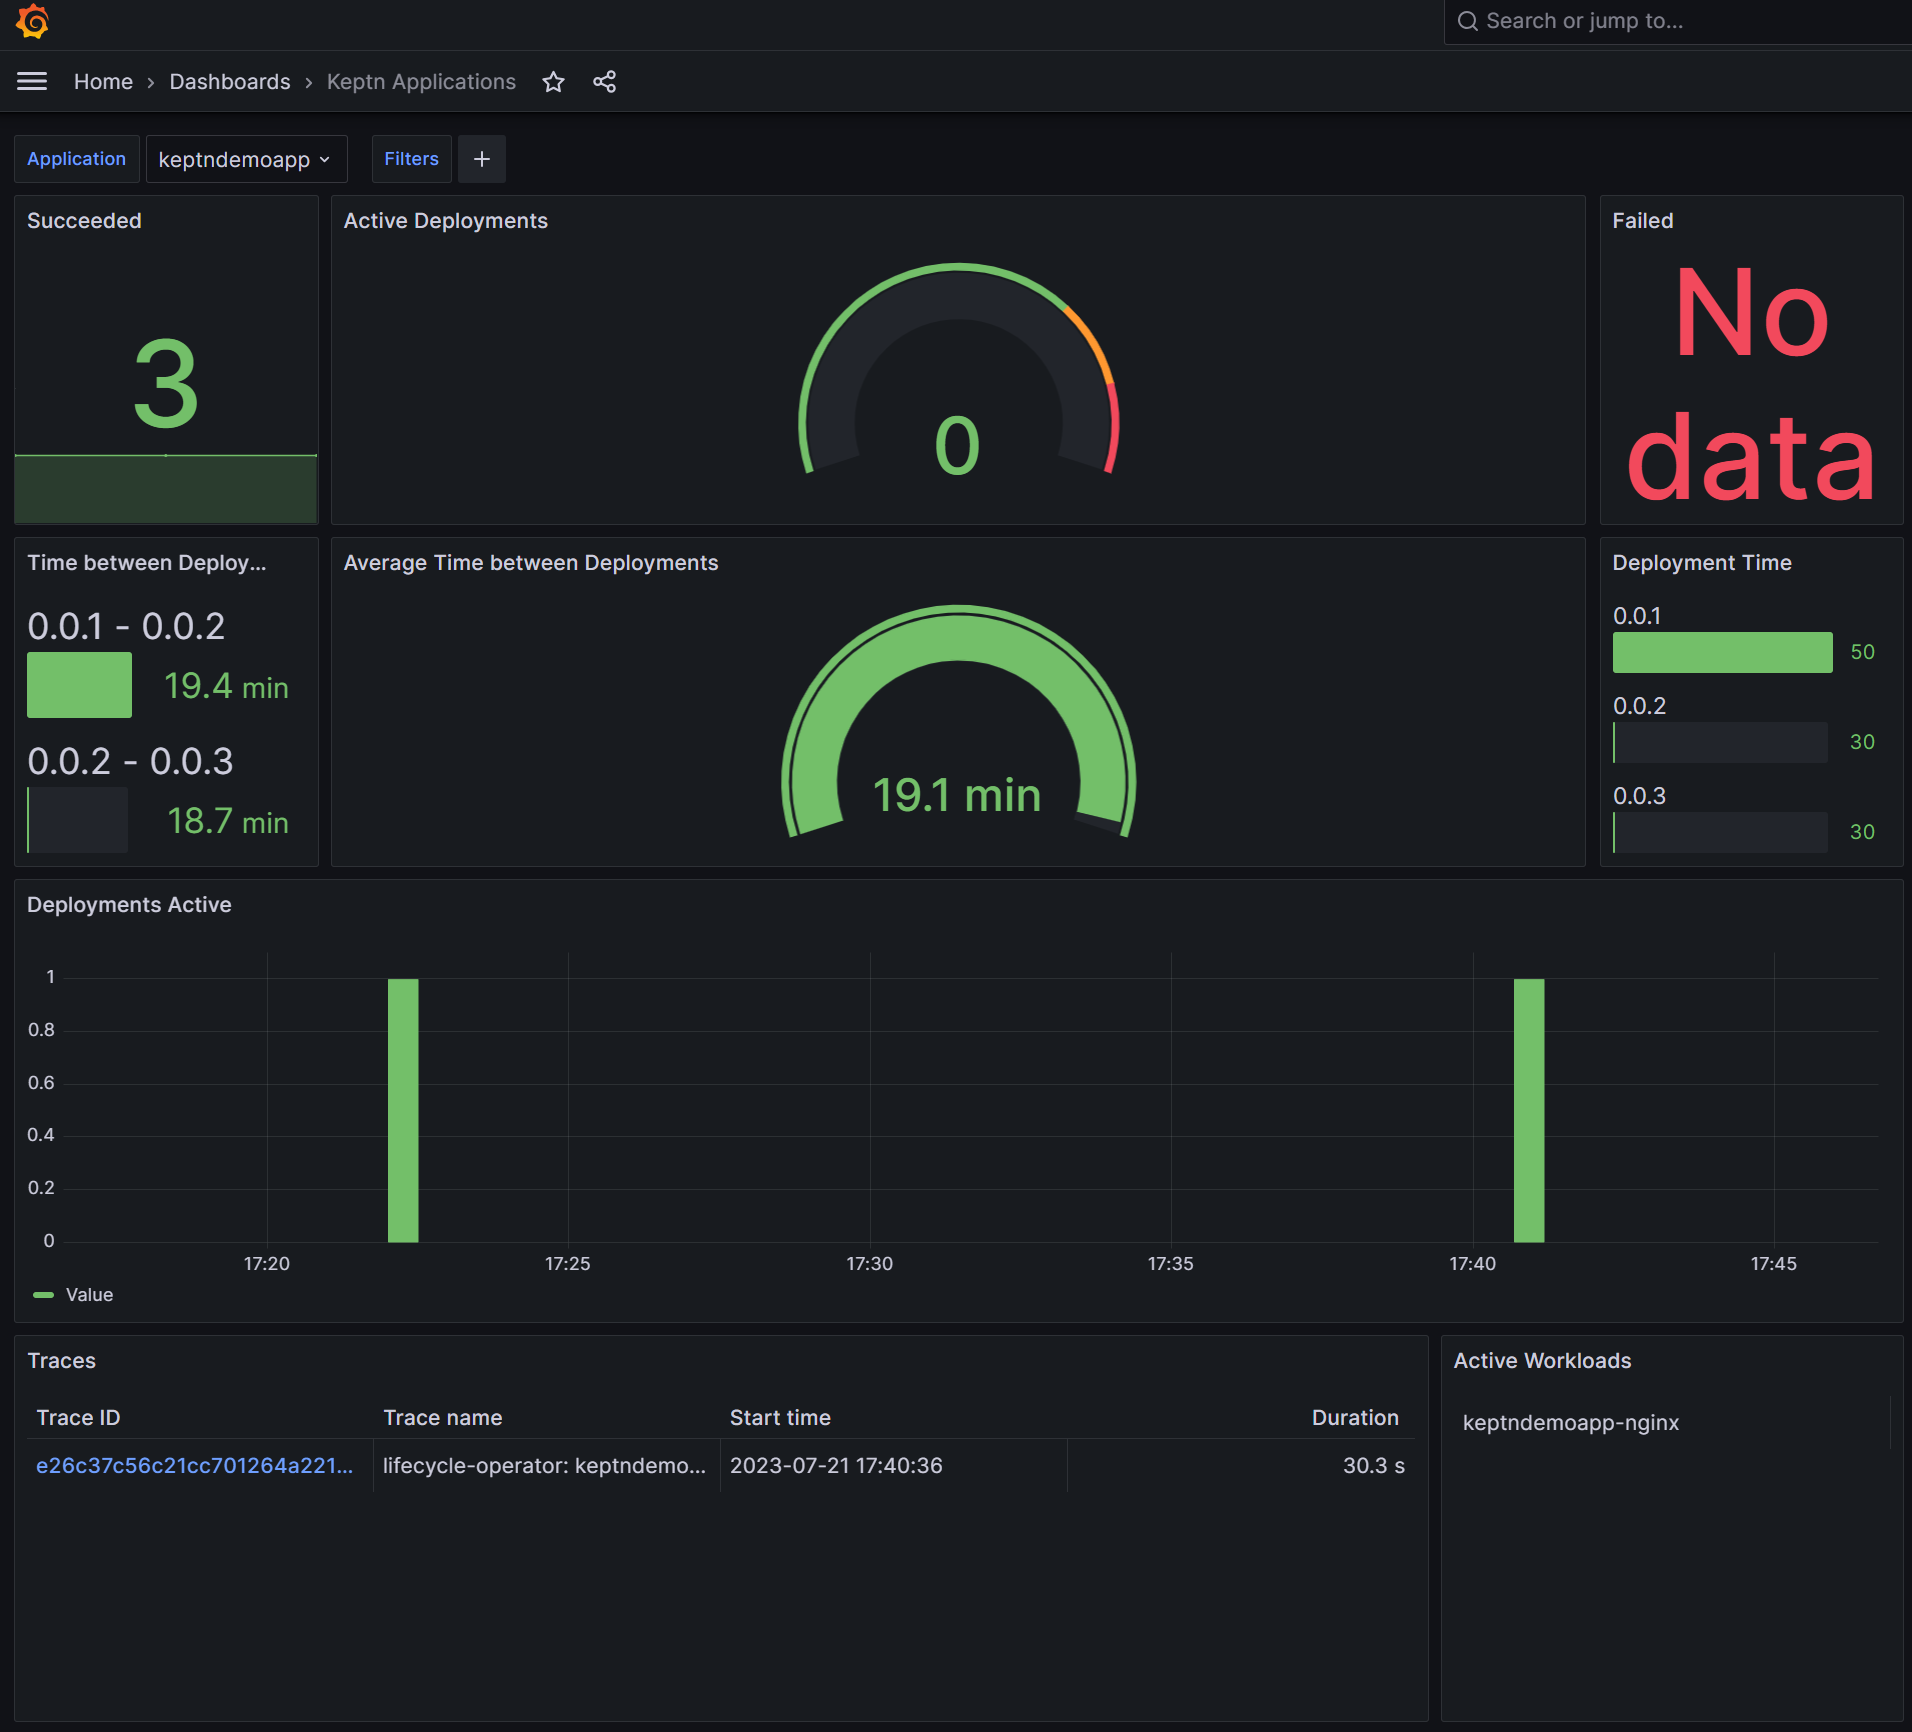Open the Traces panel title menu
1912x1732 pixels.
(x=62, y=1360)
